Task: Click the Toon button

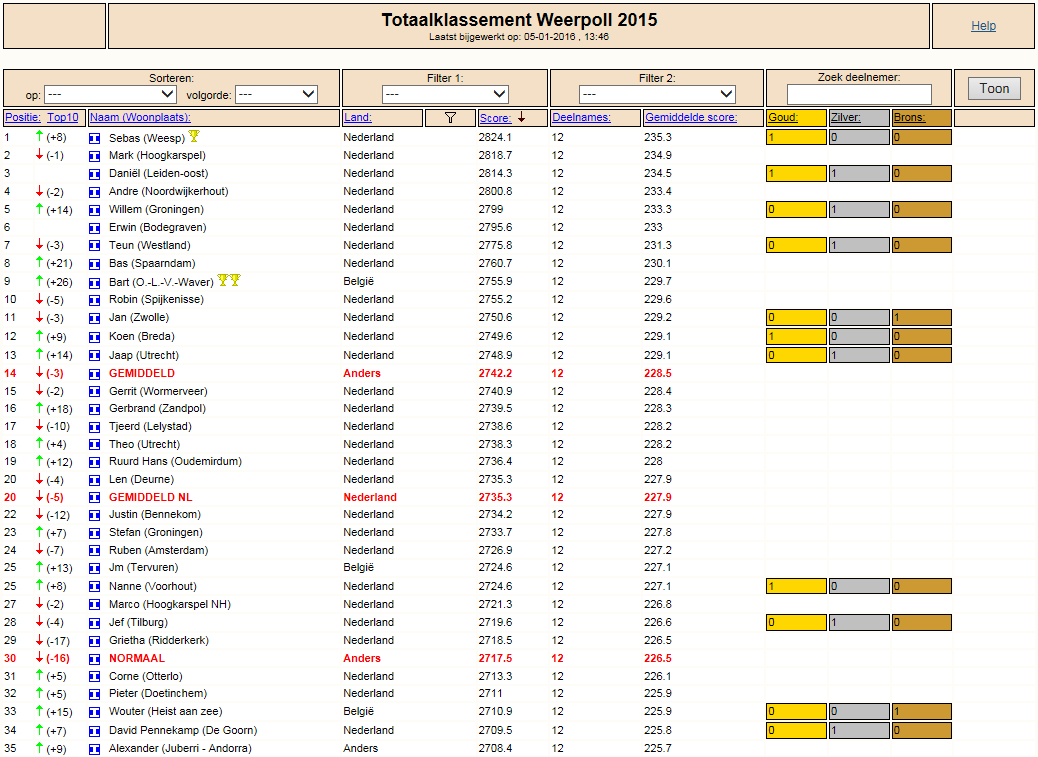Action: pos(994,89)
